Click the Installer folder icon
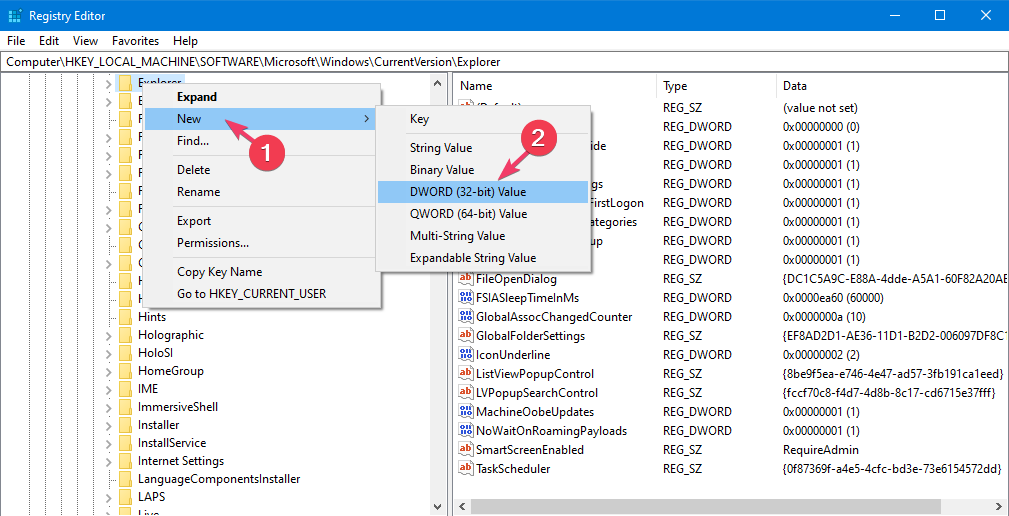 (125, 425)
